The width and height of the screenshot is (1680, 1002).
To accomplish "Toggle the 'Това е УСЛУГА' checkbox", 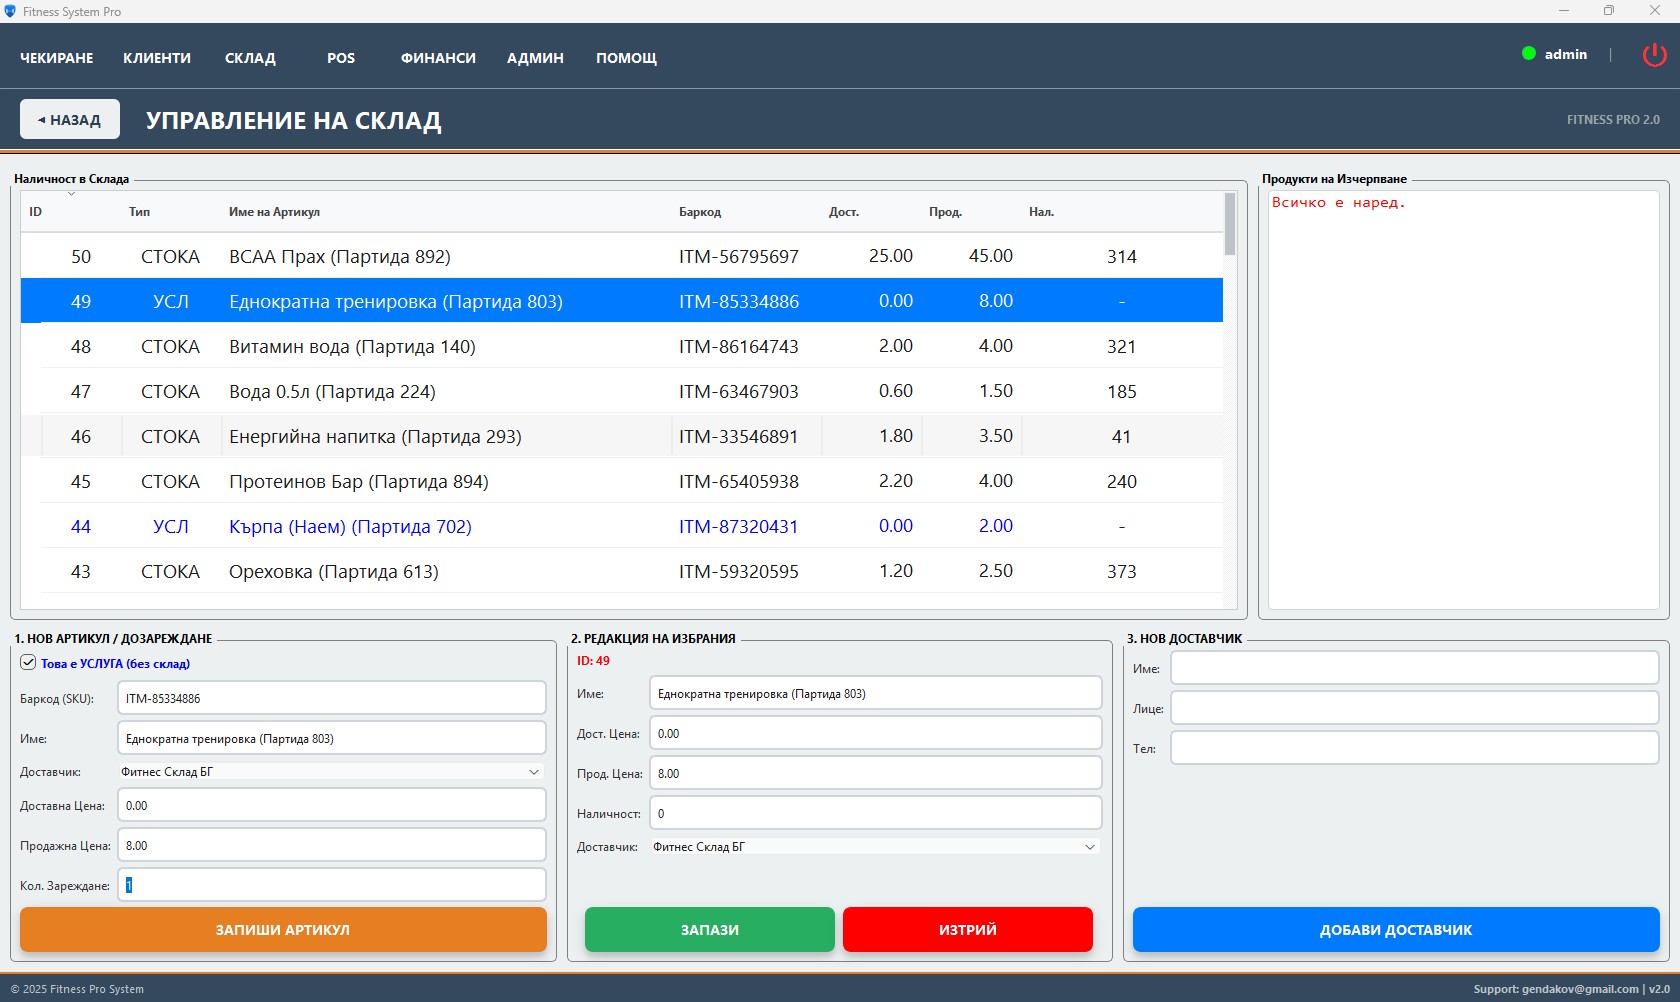I will tap(28, 662).
